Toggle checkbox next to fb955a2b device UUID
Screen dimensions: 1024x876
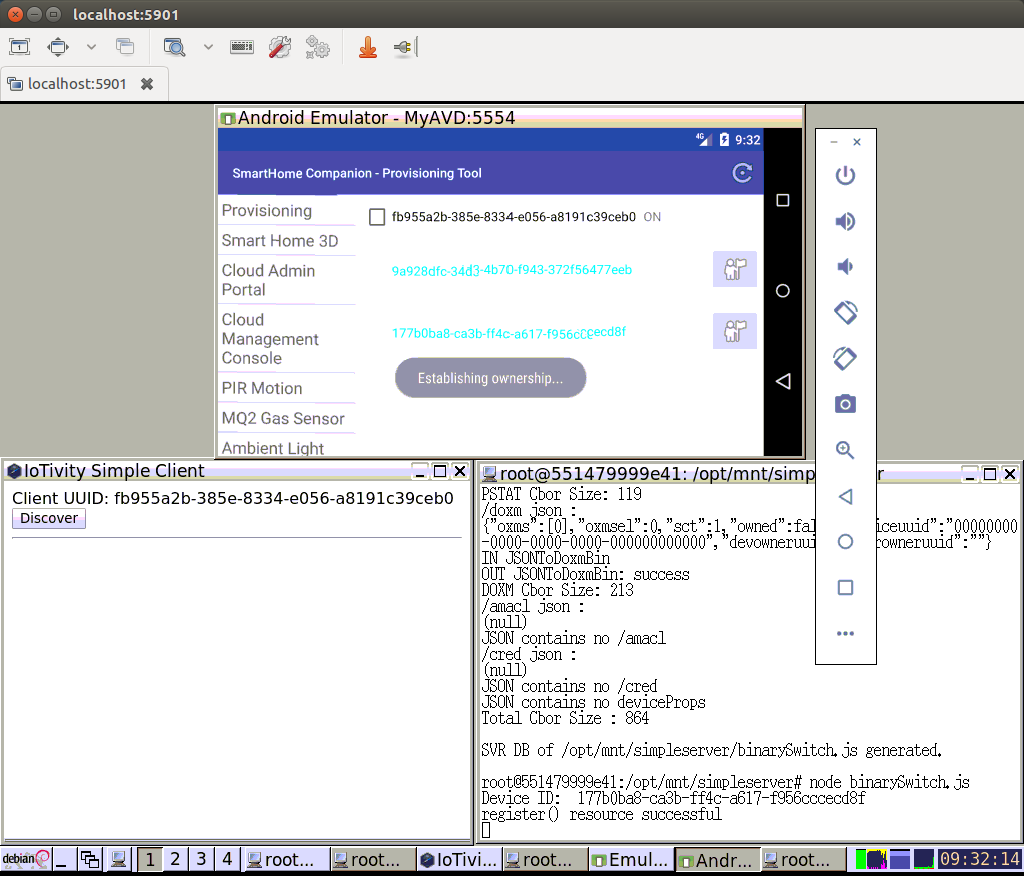(x=377, y=217)
